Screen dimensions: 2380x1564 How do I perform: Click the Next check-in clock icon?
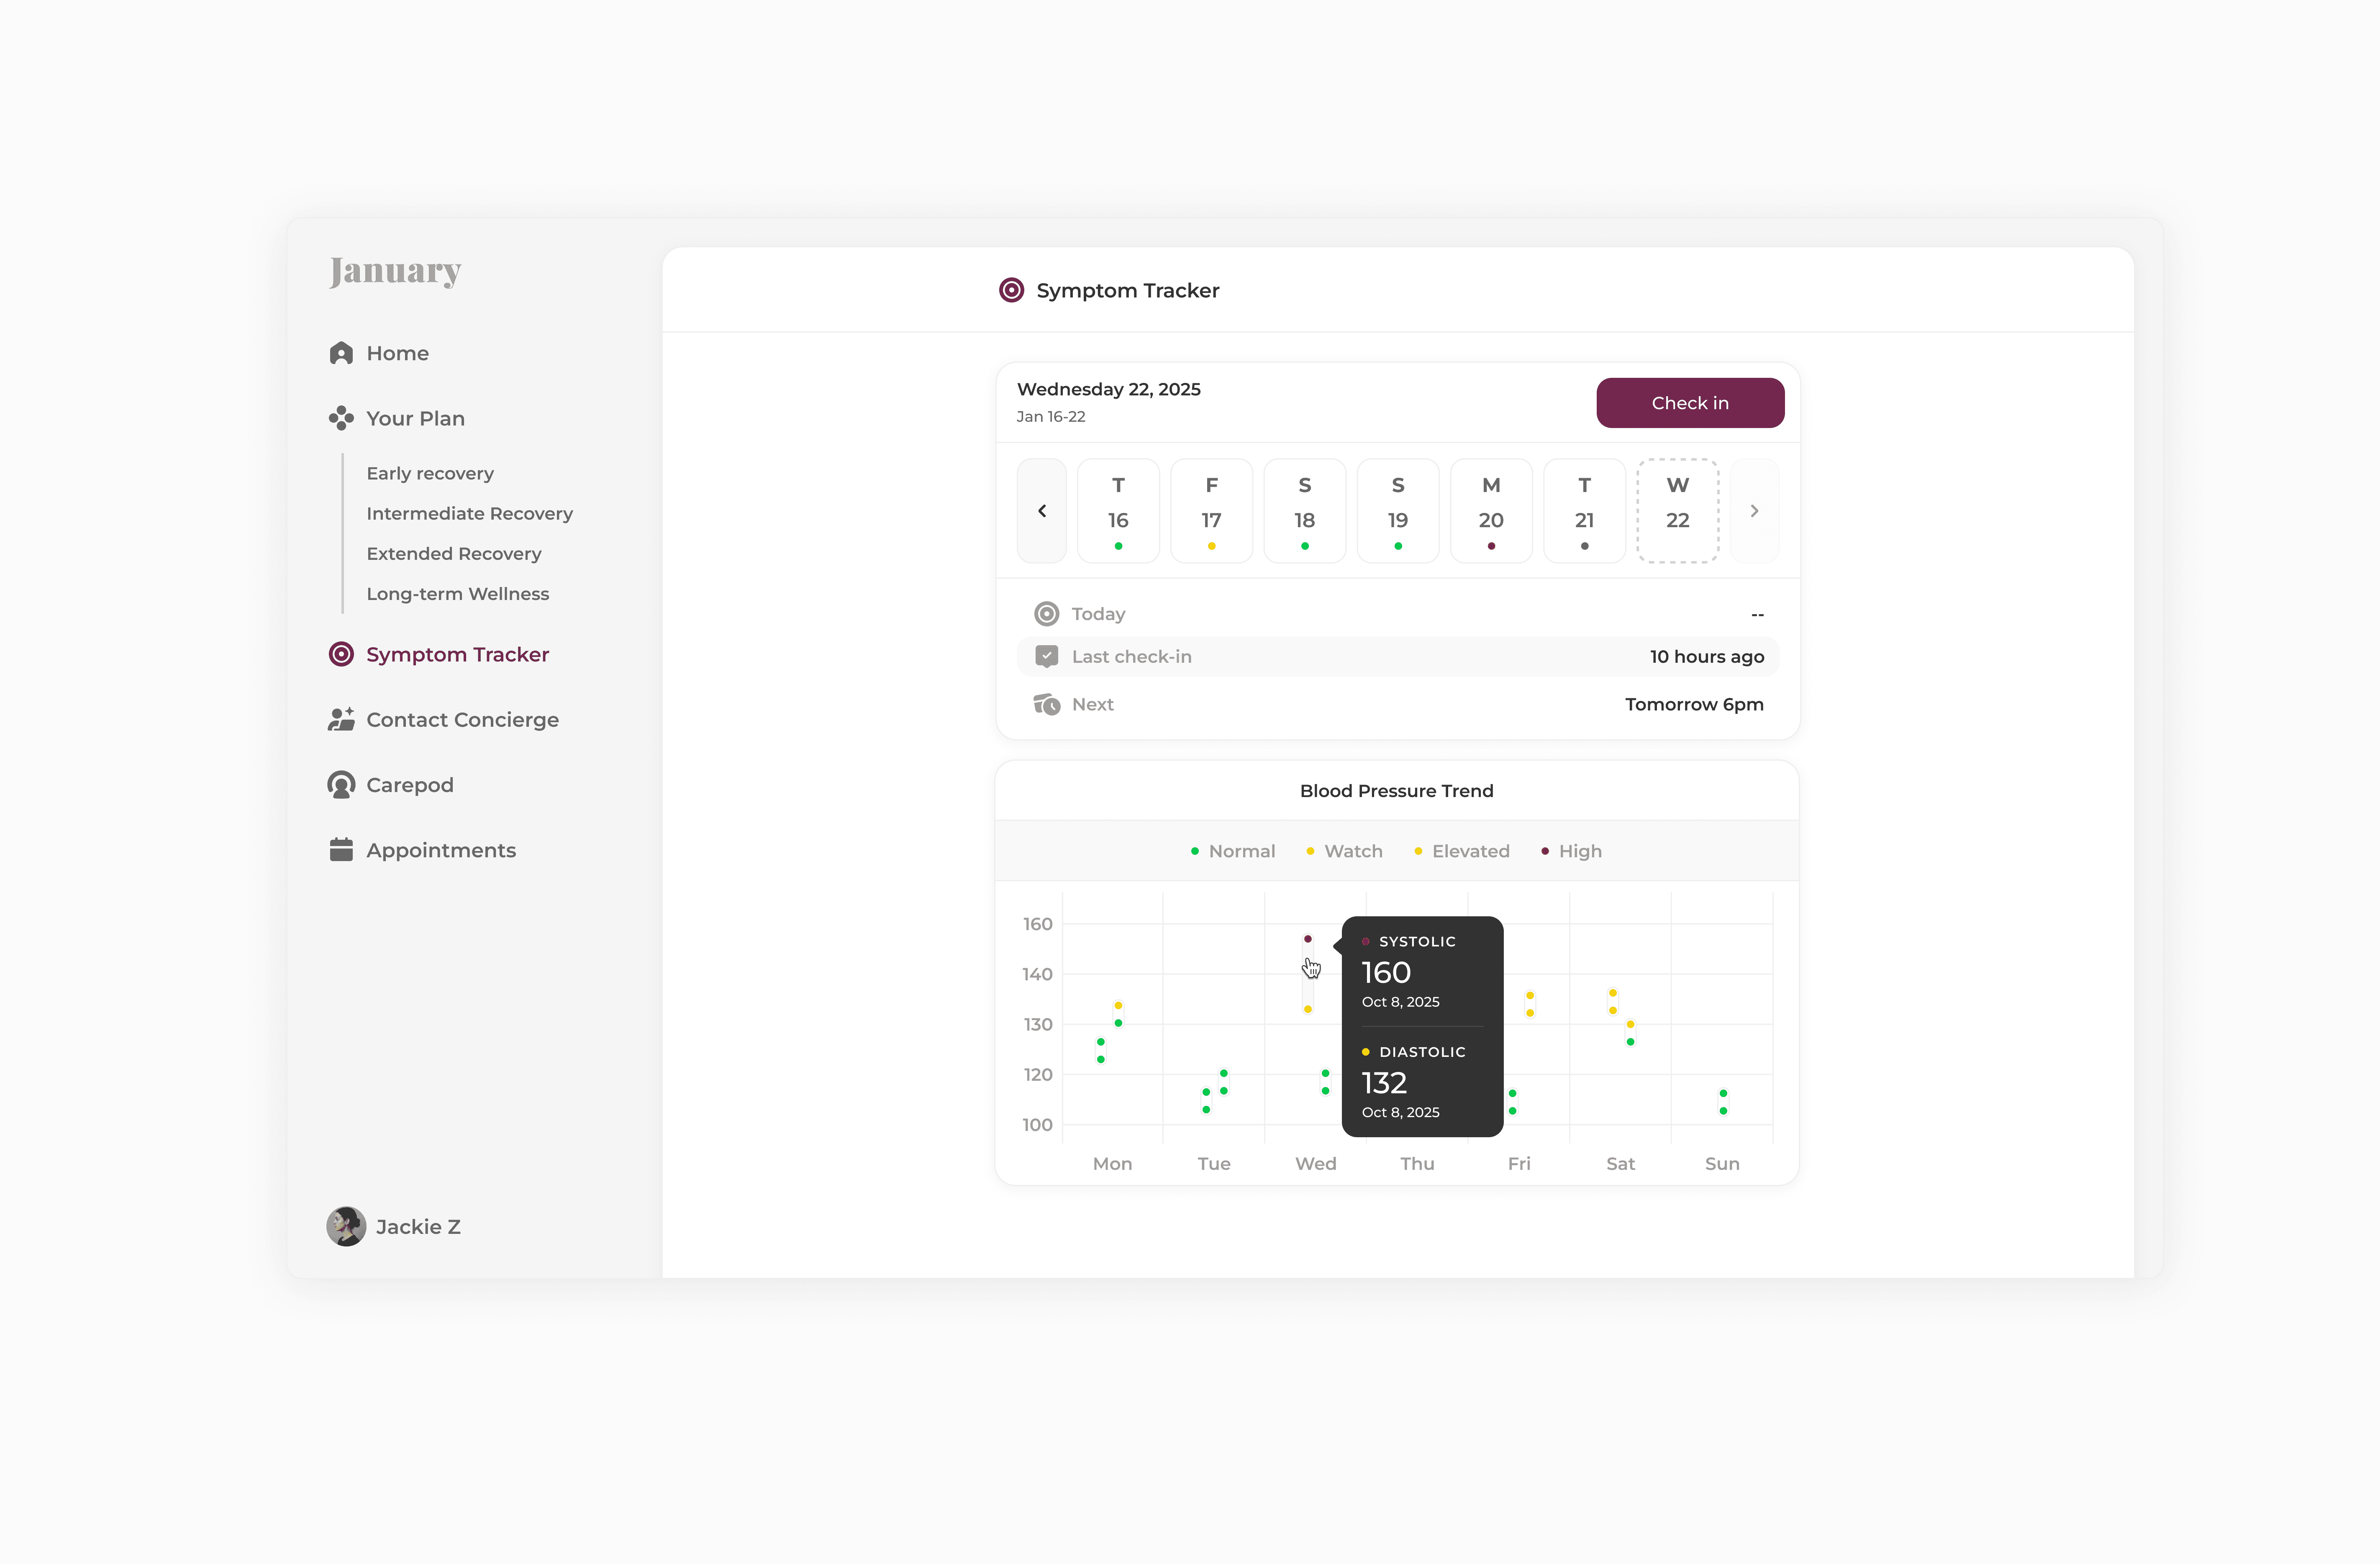pyautogui.click(x=1046, y=704)
